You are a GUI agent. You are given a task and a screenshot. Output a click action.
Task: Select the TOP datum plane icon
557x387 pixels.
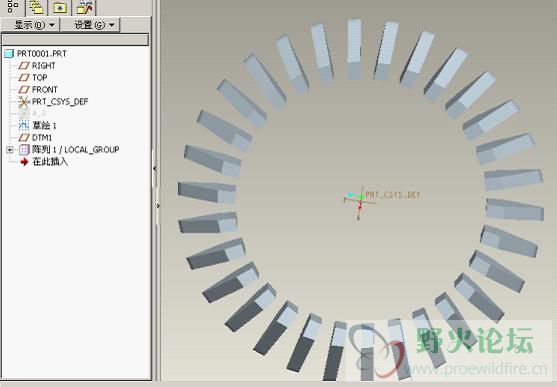(24, 77)
